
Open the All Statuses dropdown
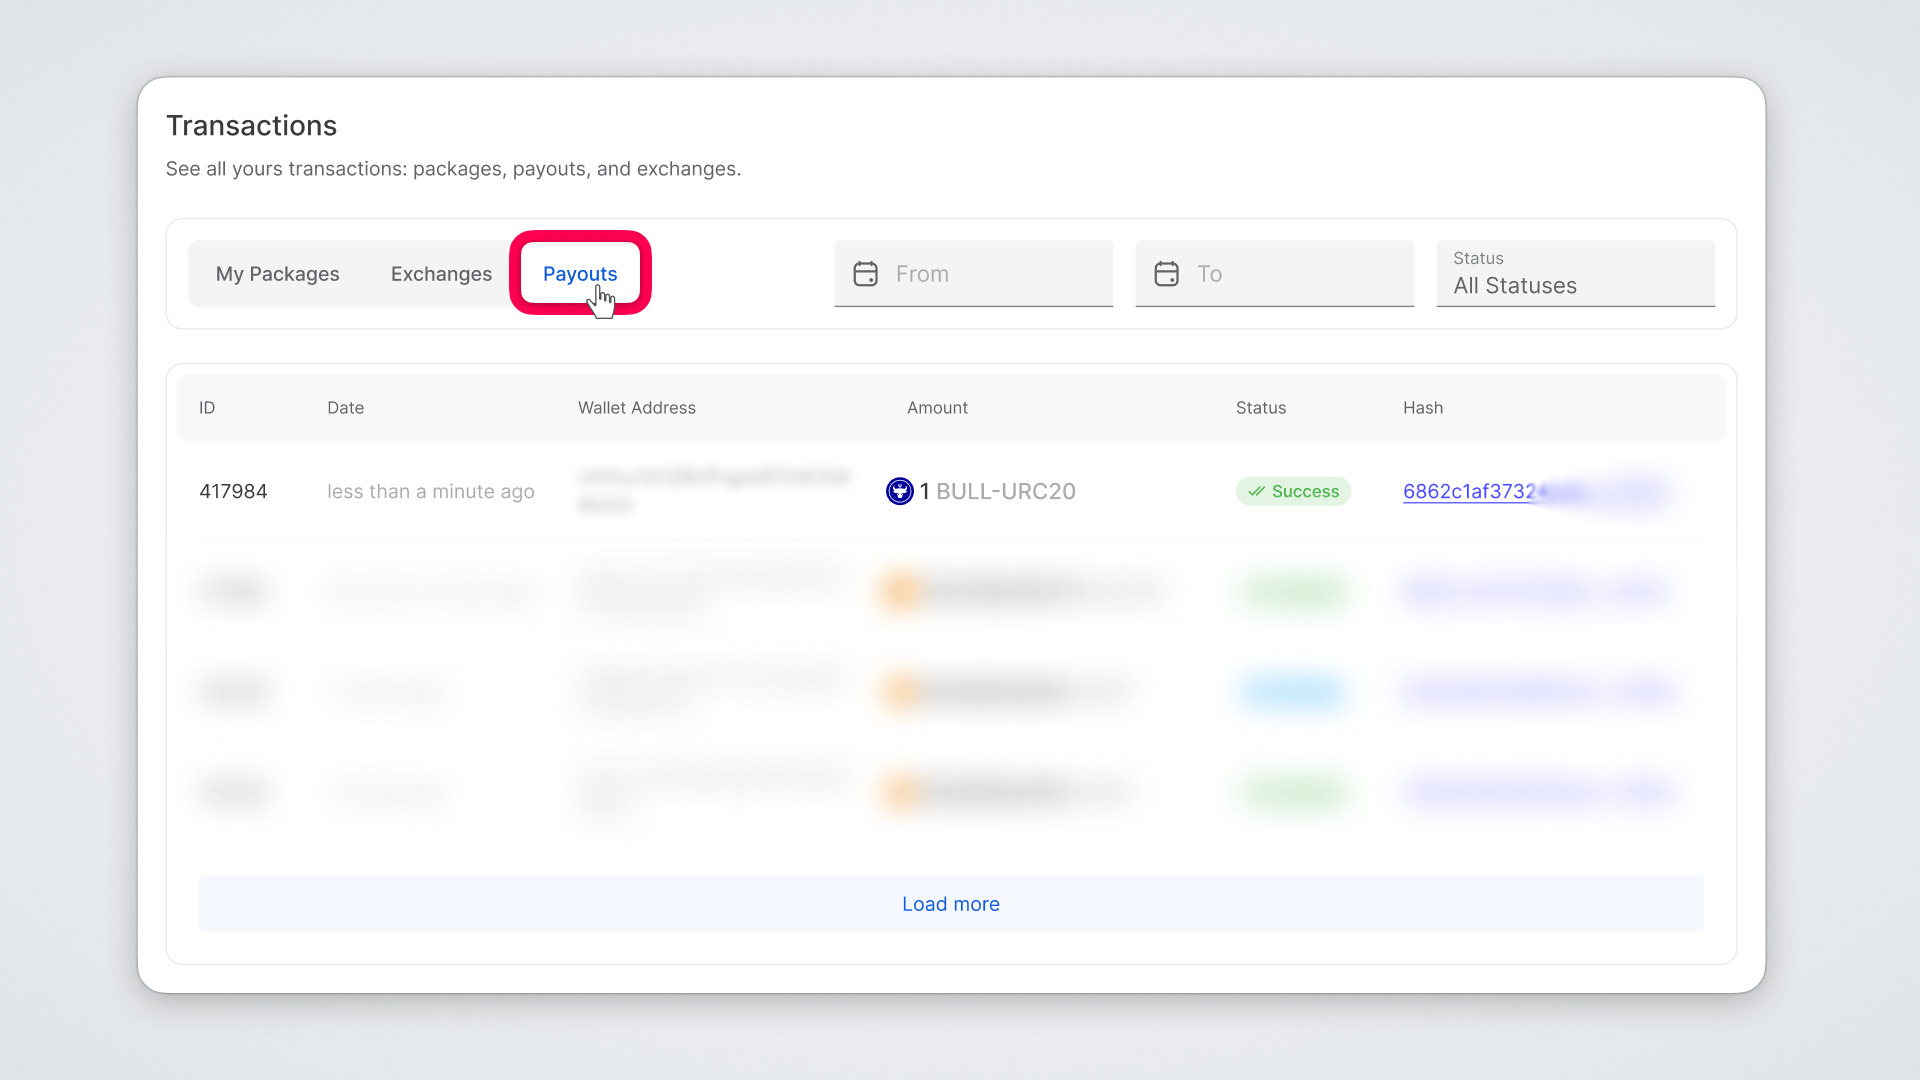(x=1574, y=274)
